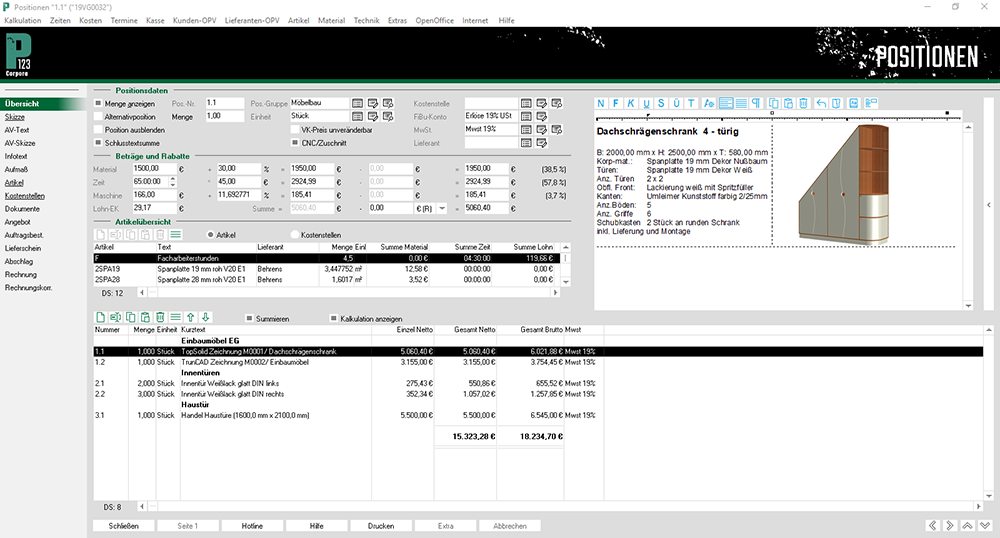
Task: Click the Drucken button
Action: pyautogui.click(x=381, y=525)
